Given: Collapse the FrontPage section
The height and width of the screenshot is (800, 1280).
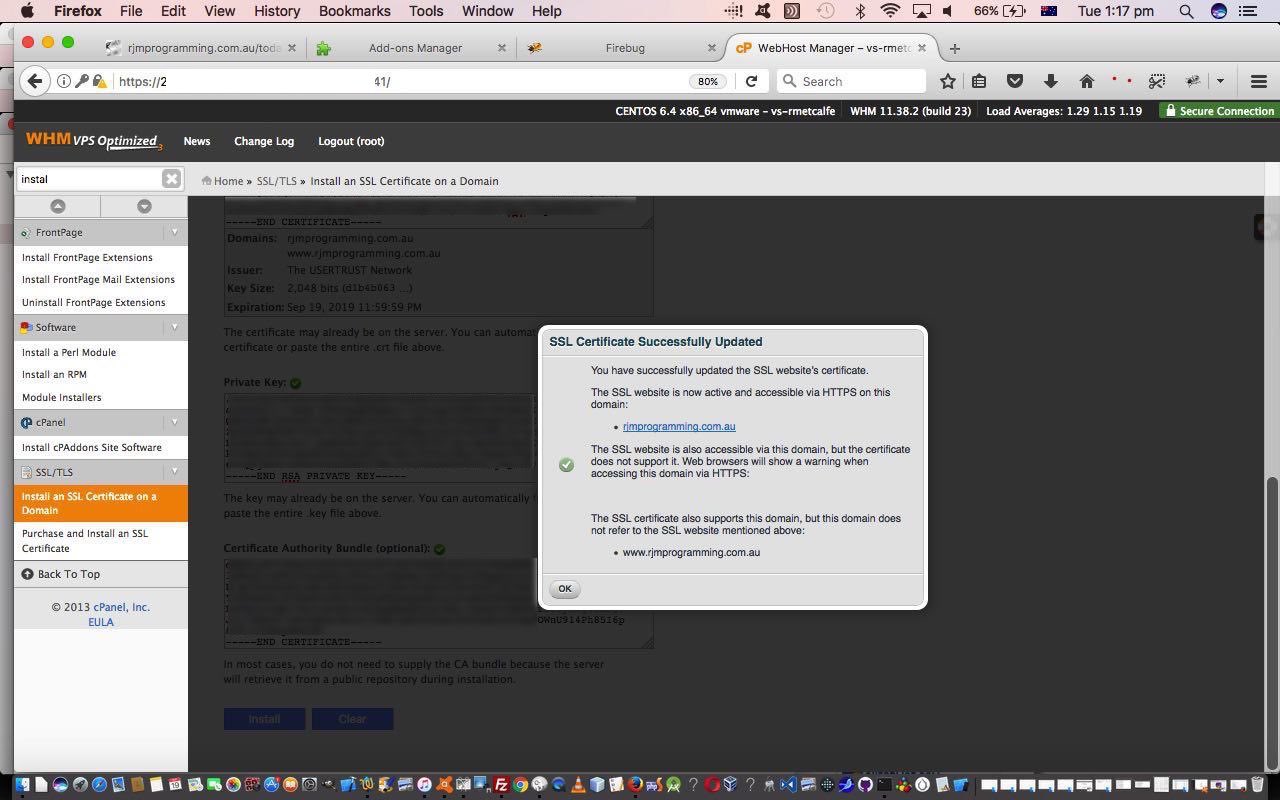Looking at the screenshot, I should 174,232.
